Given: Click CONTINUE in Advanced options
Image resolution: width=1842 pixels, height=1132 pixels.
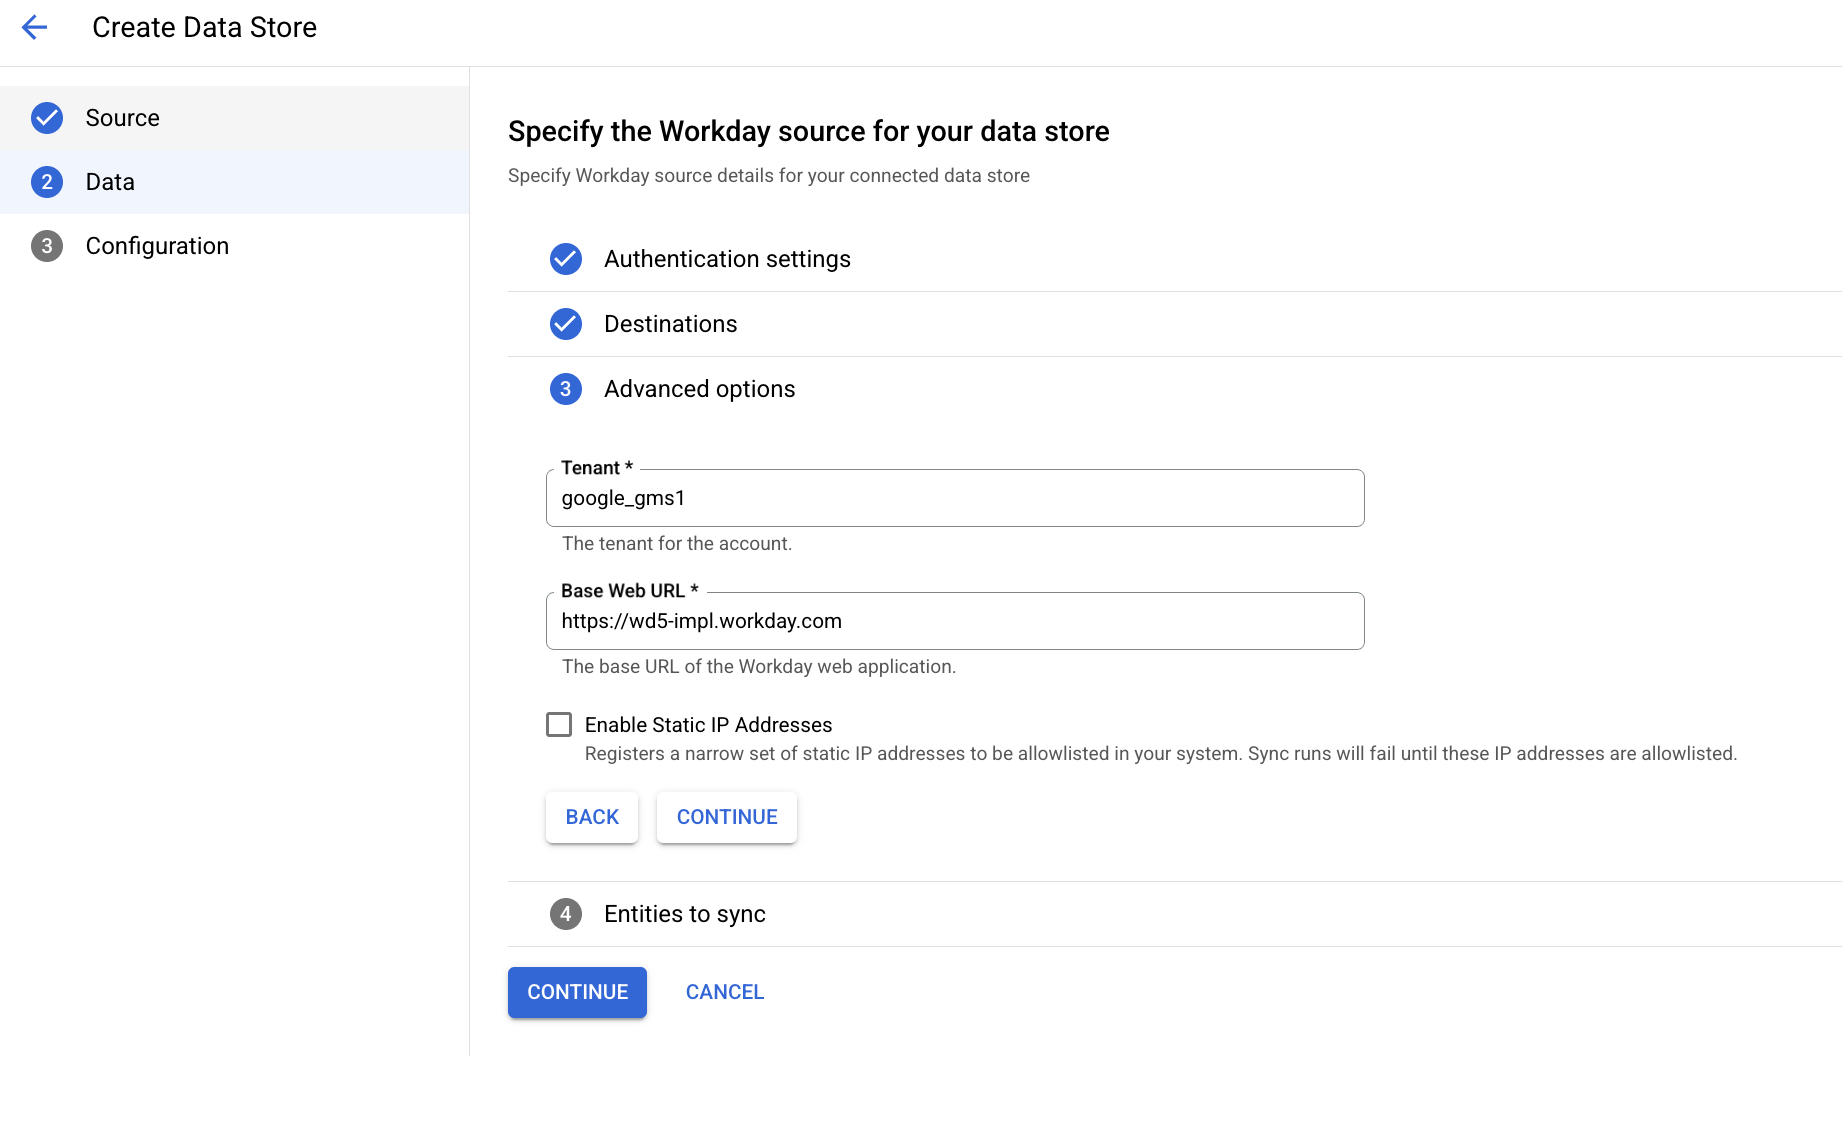Looking at the screenshot, I should 727,817.
